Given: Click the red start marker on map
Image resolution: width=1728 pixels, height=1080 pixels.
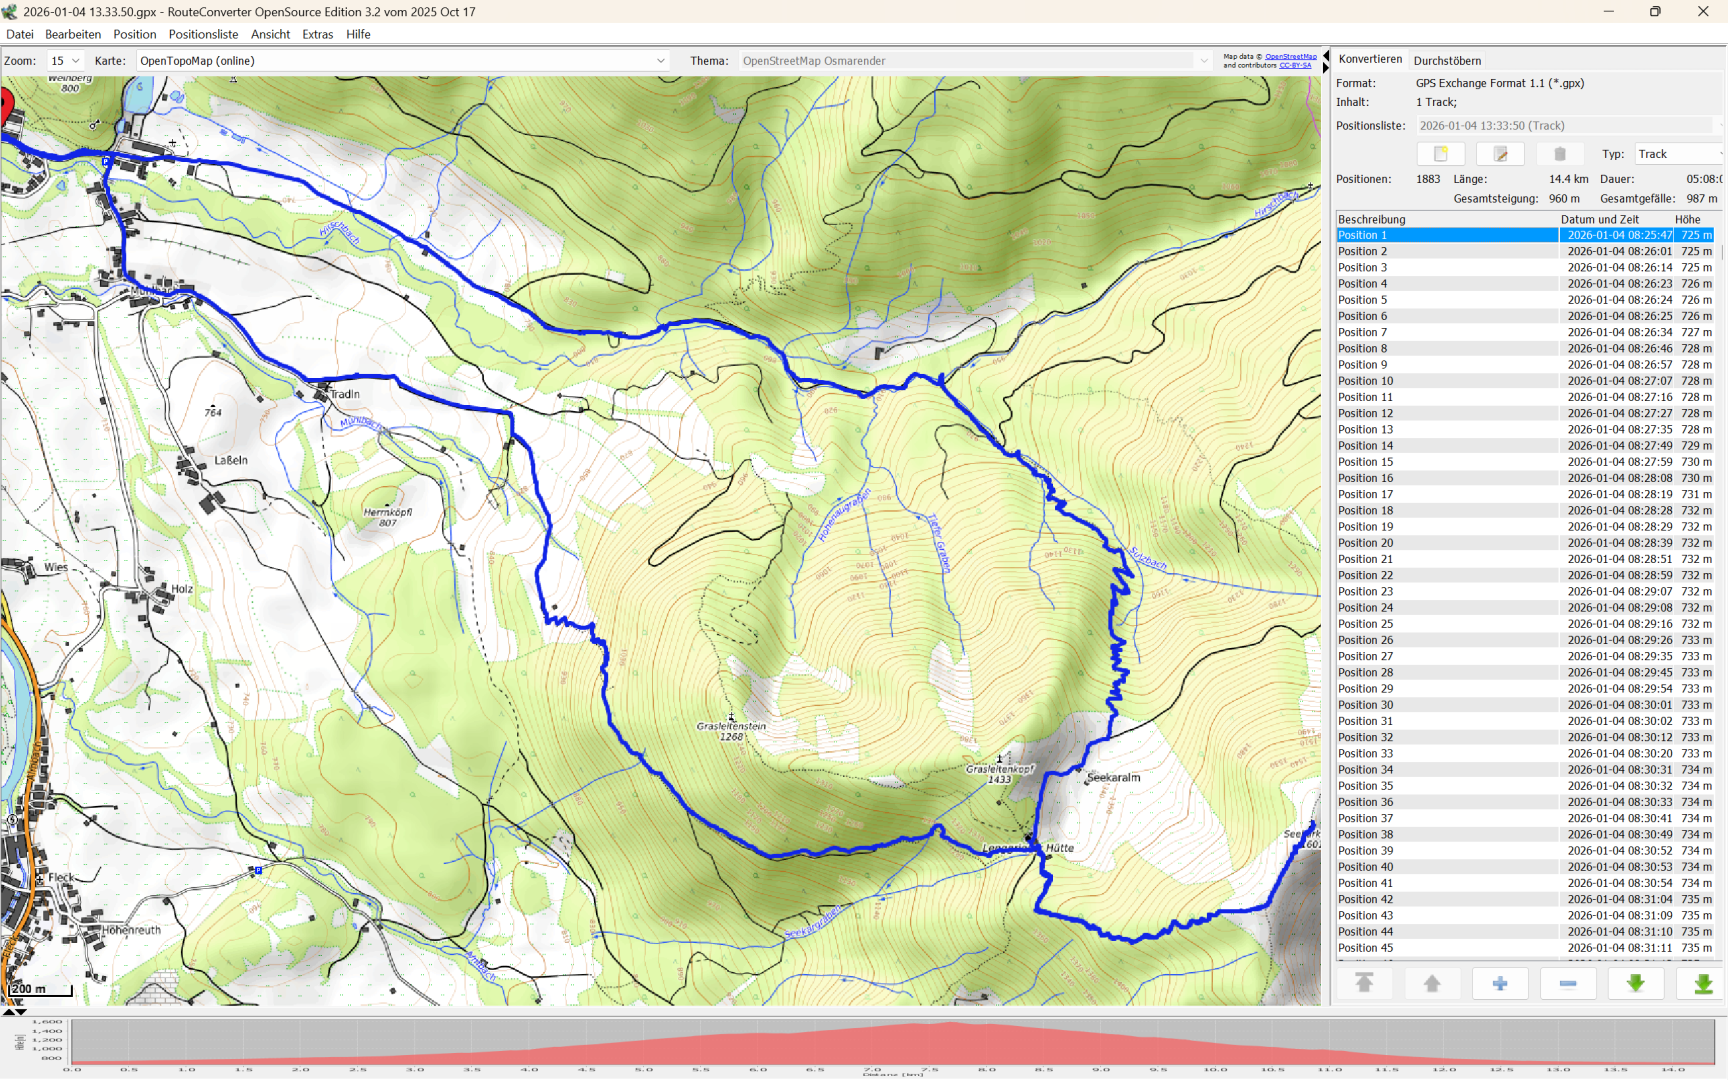Looking at the screenshot, I should [6, 105].
